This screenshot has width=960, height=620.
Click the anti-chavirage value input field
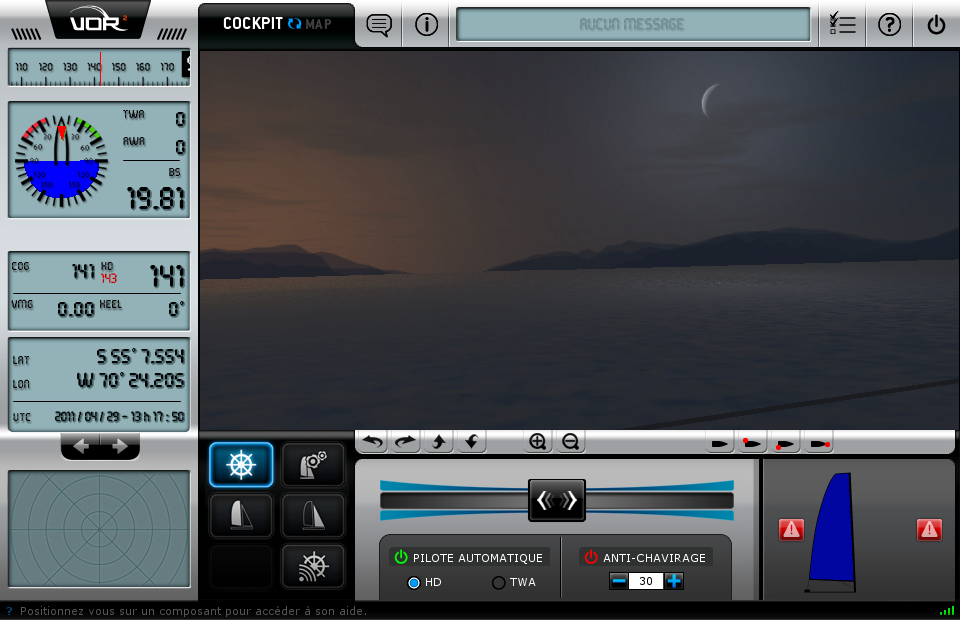(646, 581)
